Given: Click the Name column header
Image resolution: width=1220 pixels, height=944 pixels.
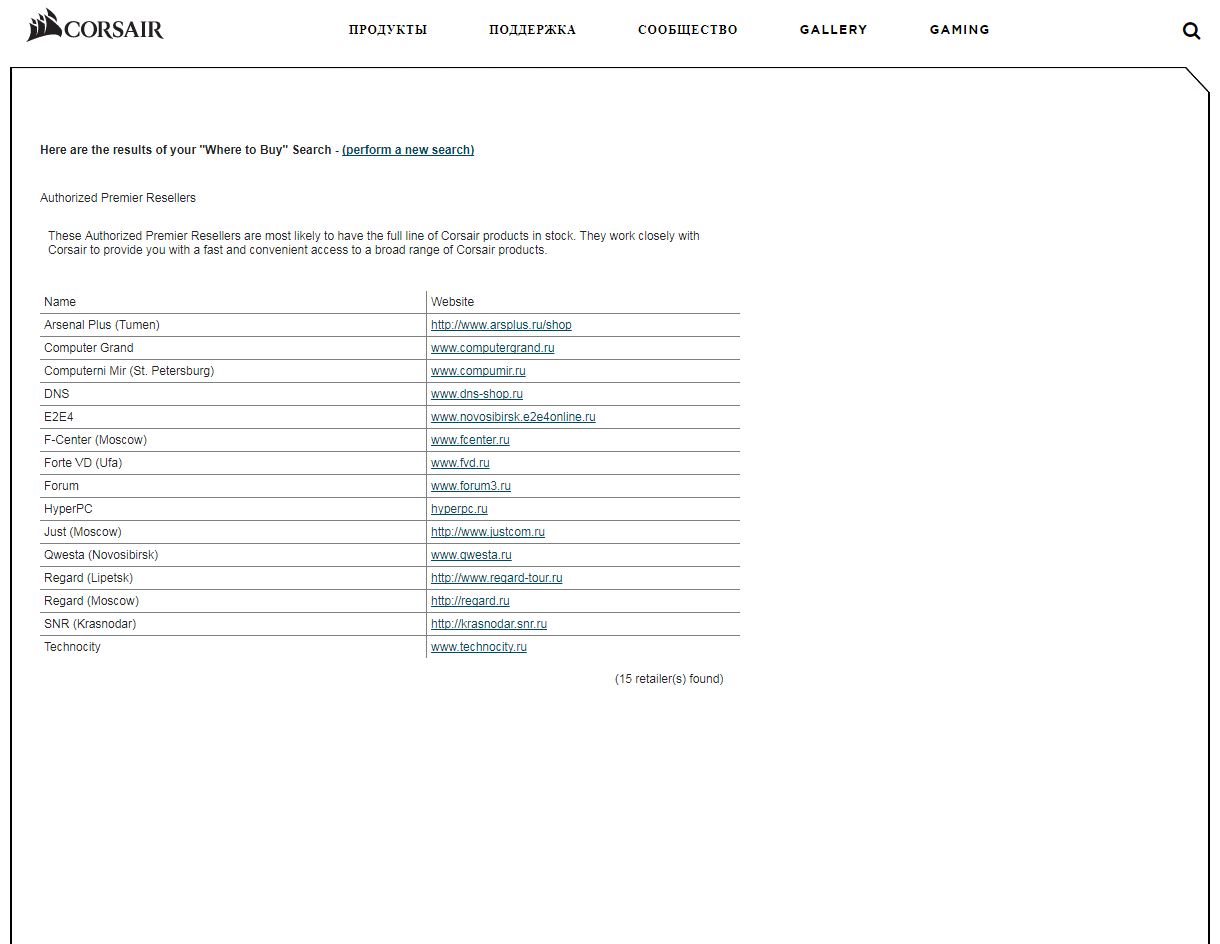Looking at the screenshot, I should click(x=233, y=302).
